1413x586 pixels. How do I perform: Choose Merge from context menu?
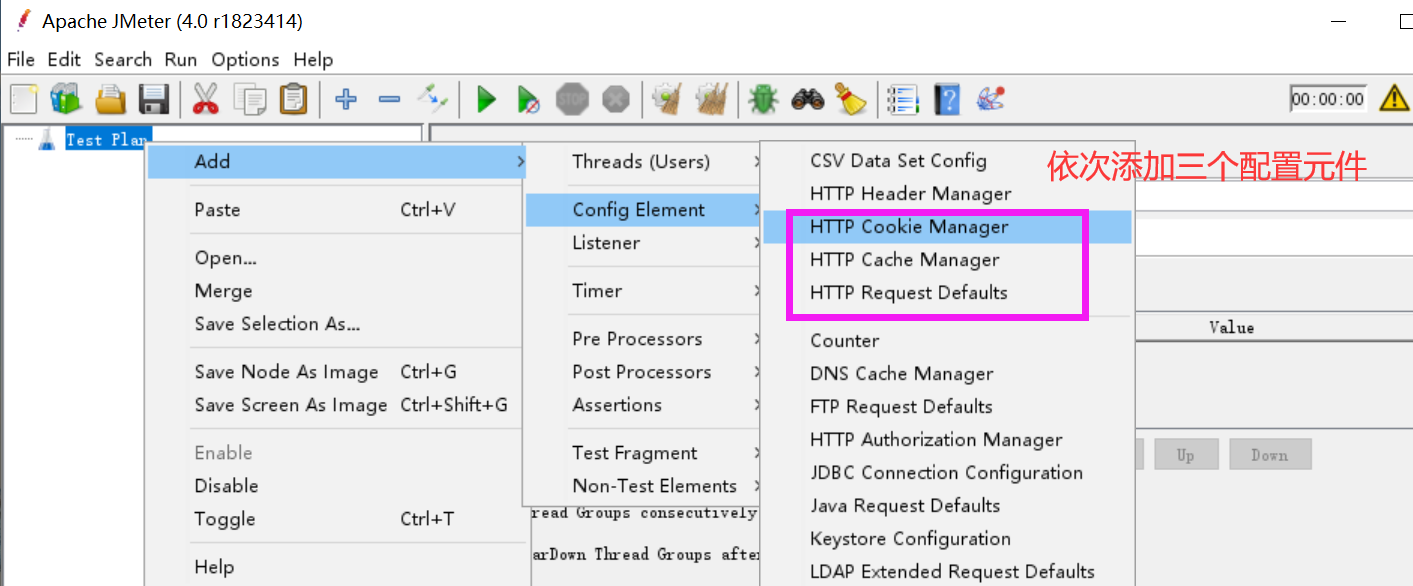[x=337, y=291]
